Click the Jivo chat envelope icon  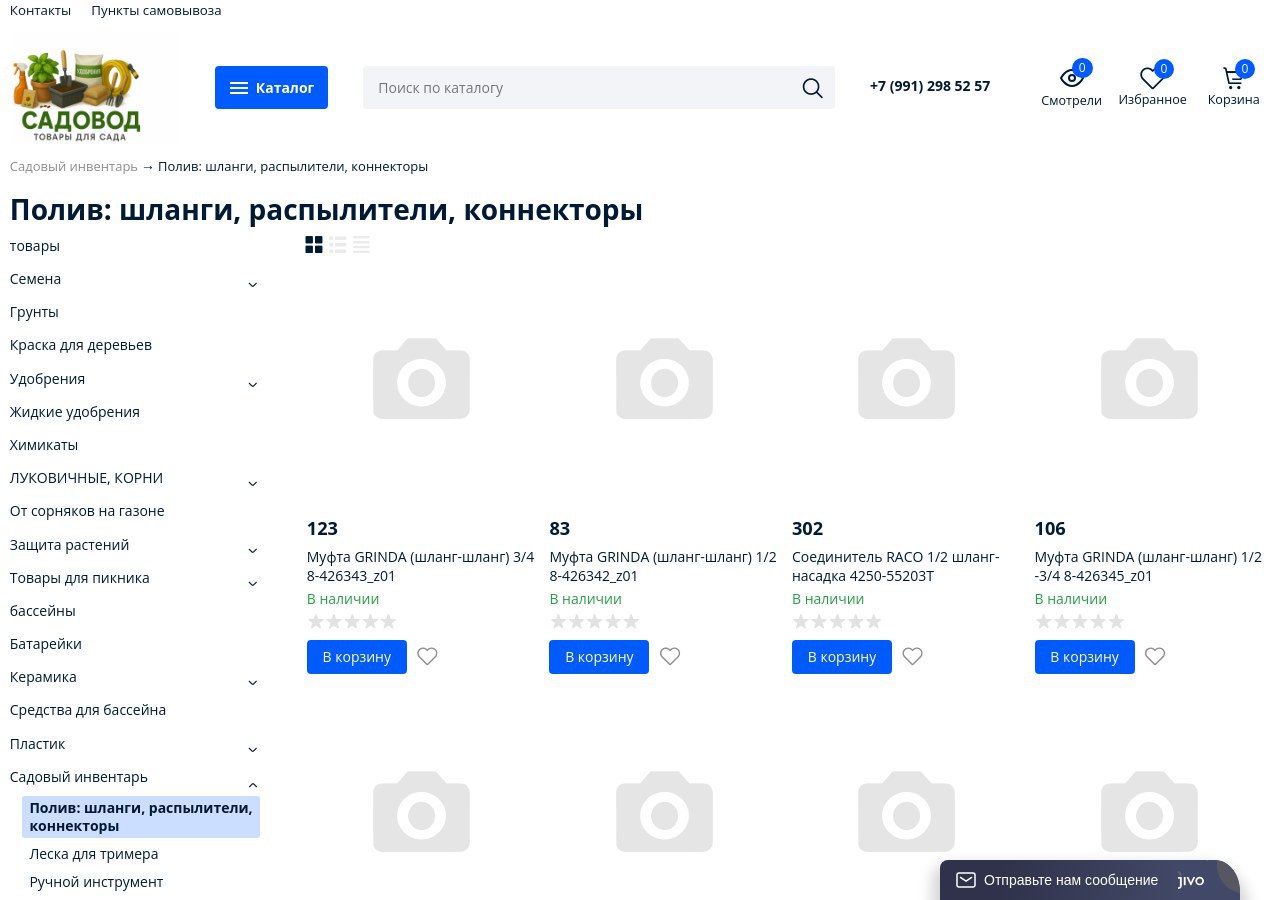(x=965, y=880)
